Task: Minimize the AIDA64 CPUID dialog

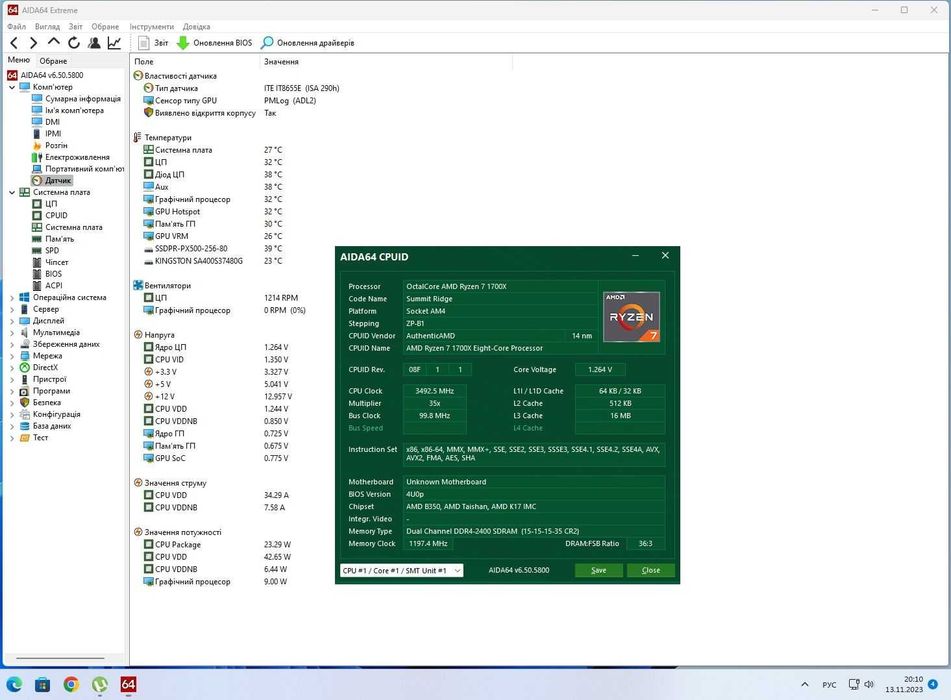Action: pos(635,256)
